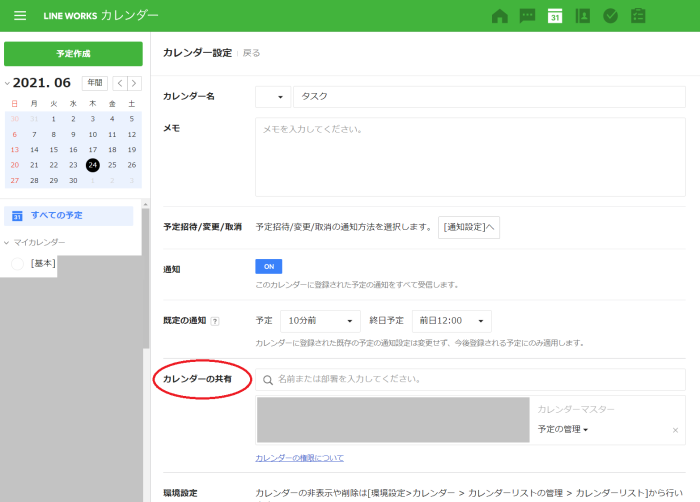Go to previous month arrow
700x502 pixels.
[120, 84]
